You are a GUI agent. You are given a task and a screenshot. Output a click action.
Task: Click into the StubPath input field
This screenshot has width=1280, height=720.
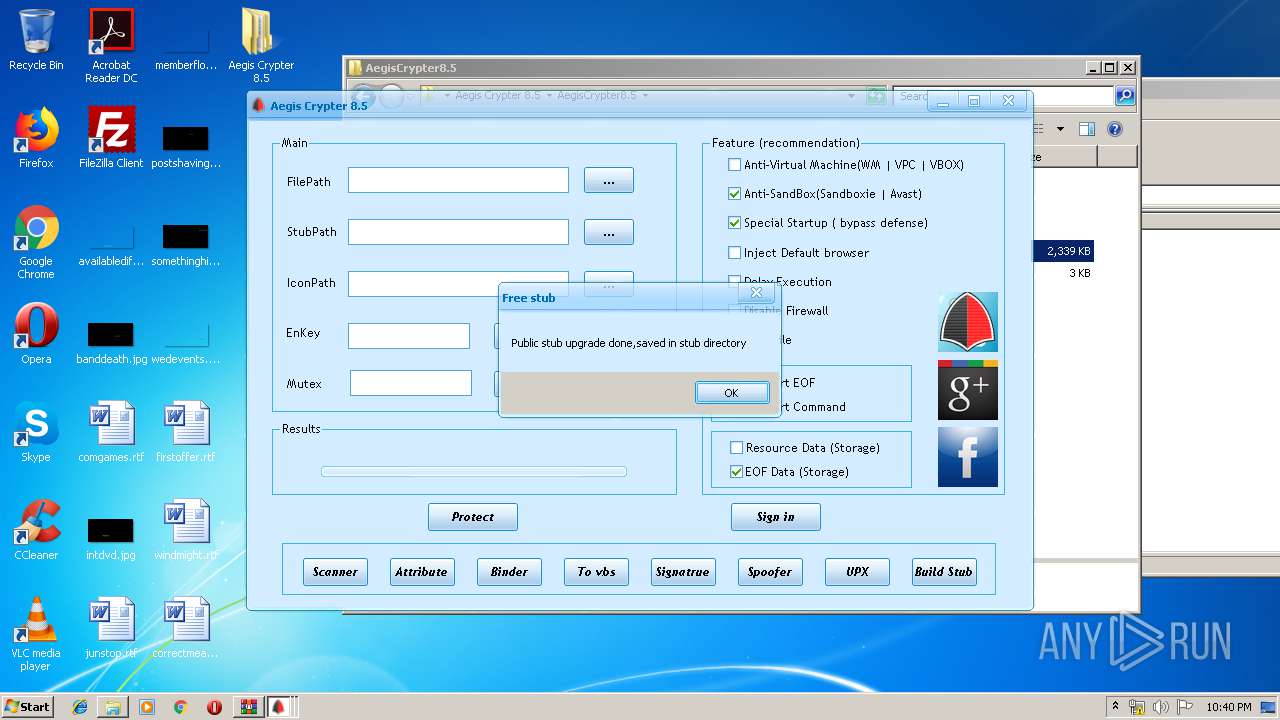click(x=458, y=232)
